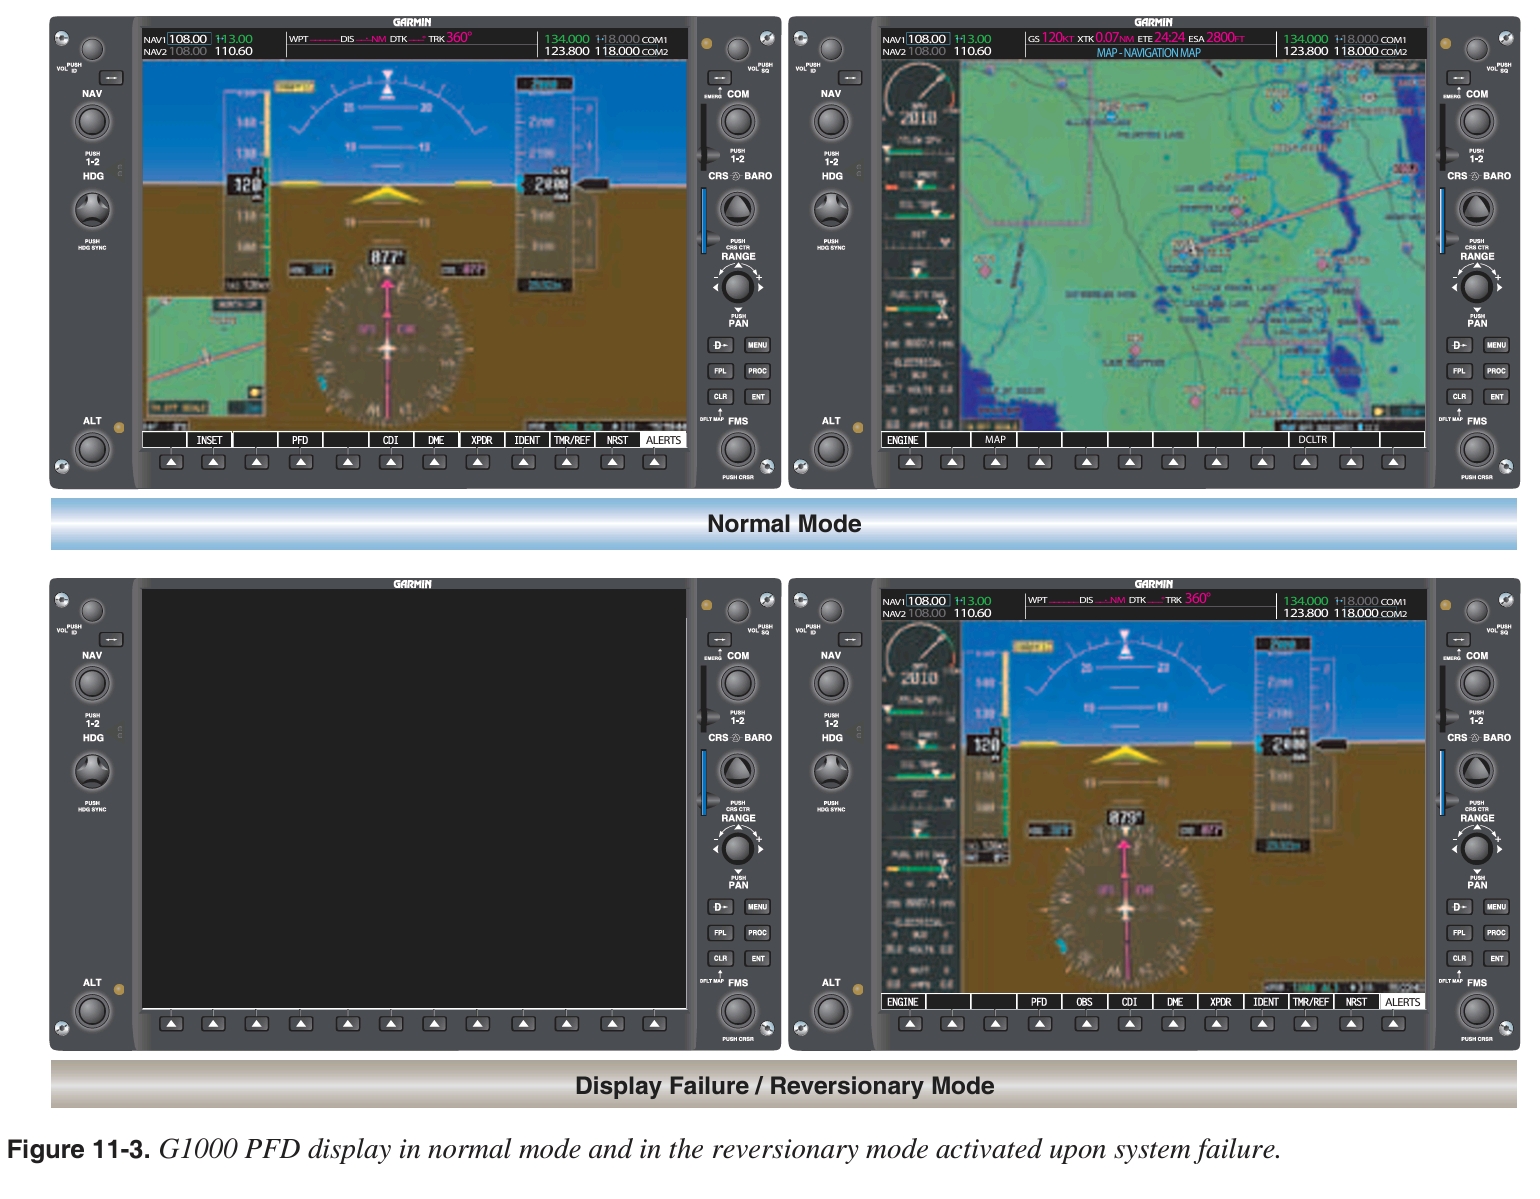Screen dimensions: 1540x1199
Task: Select TMR/REF softkey label on normal-mode PFD
Action: point(572,440)
